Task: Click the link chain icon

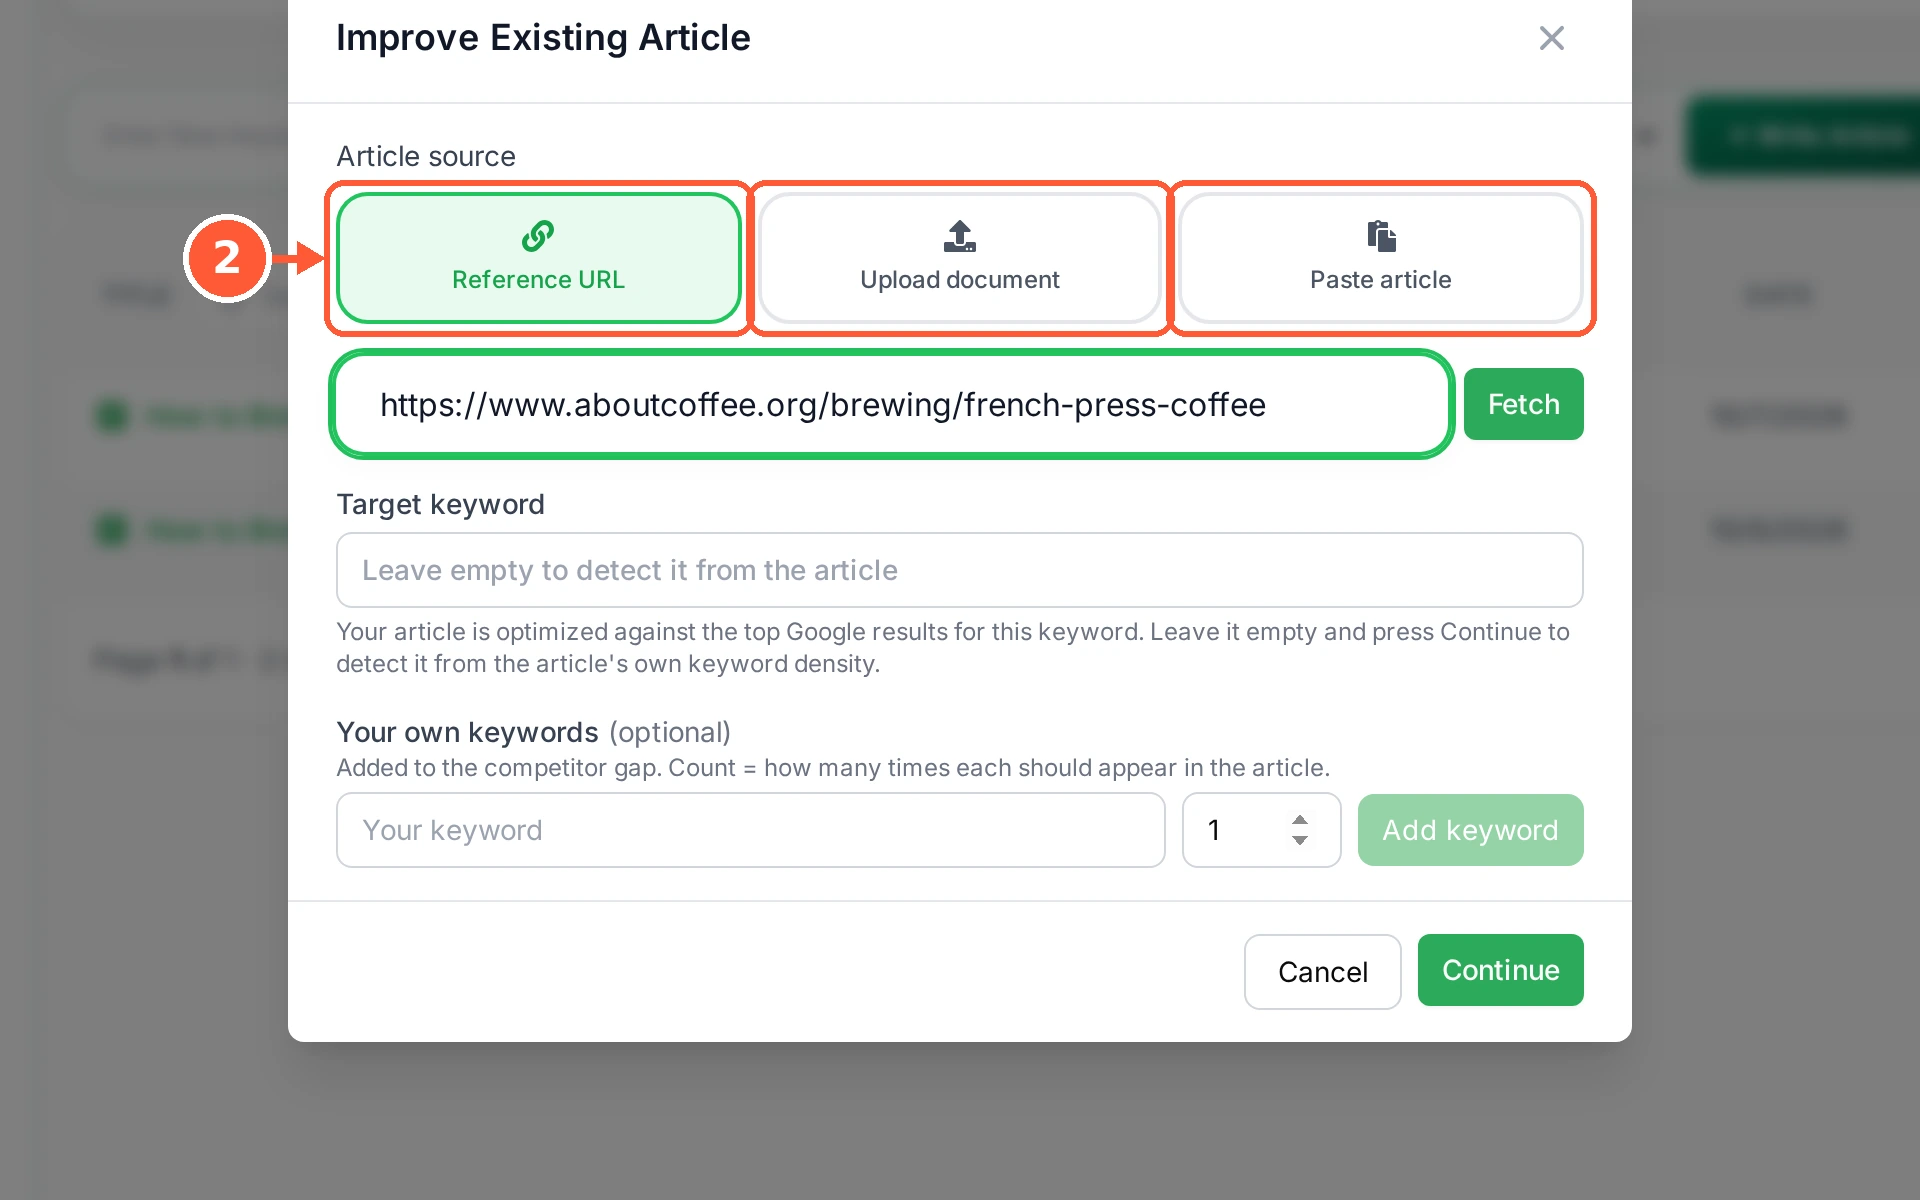Action: 538,236
